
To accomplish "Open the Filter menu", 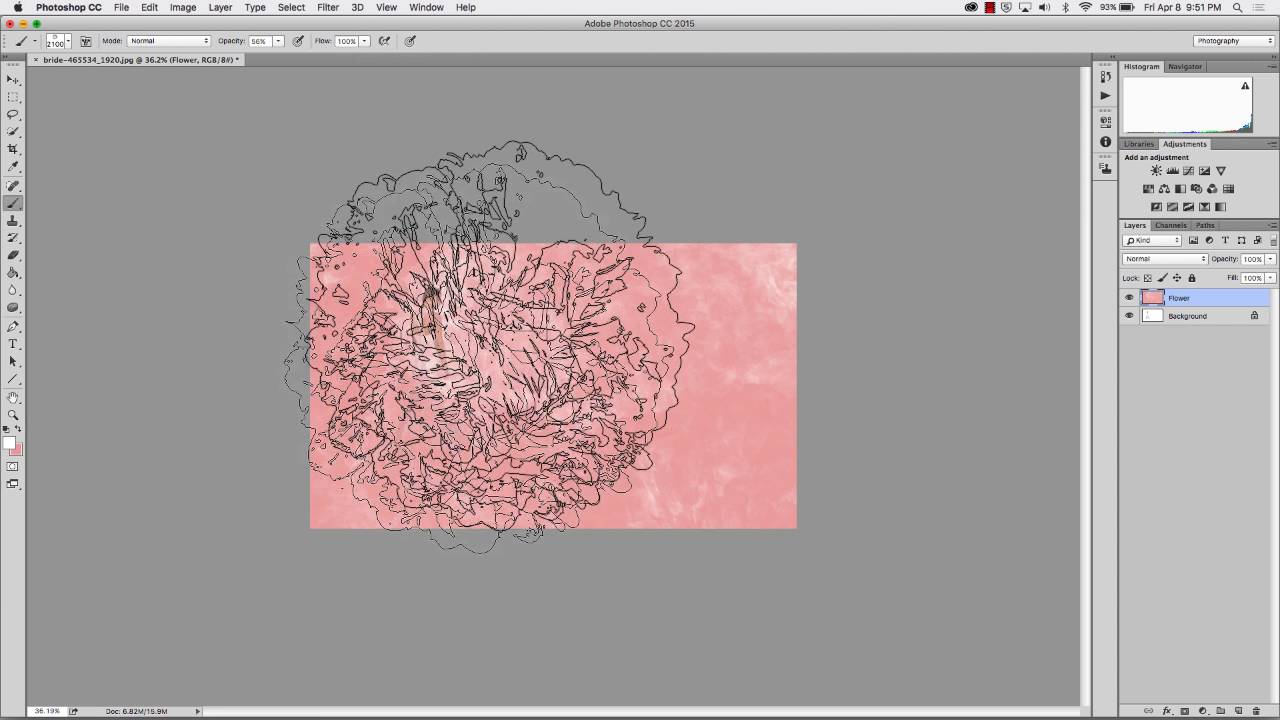I will tap(328, 7).
